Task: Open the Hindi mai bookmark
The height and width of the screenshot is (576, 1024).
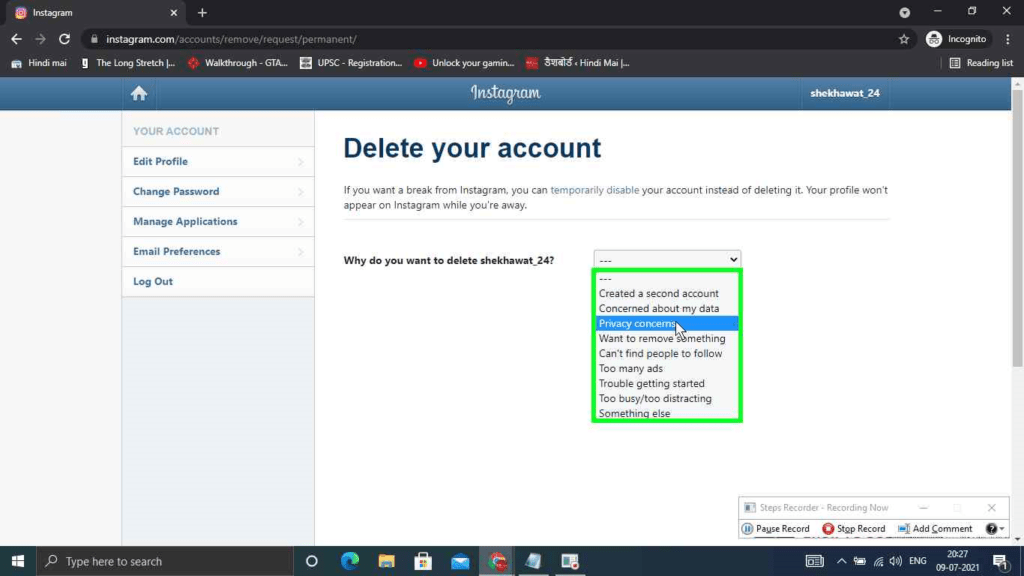Action: coord(39,63)
